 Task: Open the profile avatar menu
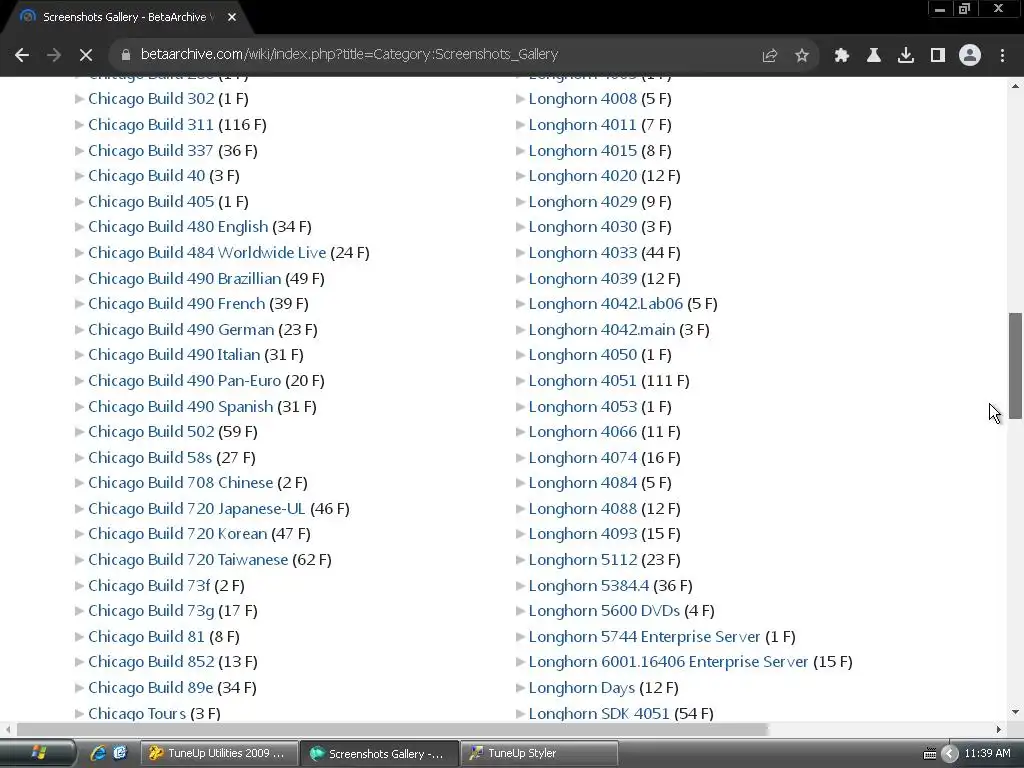970,56
